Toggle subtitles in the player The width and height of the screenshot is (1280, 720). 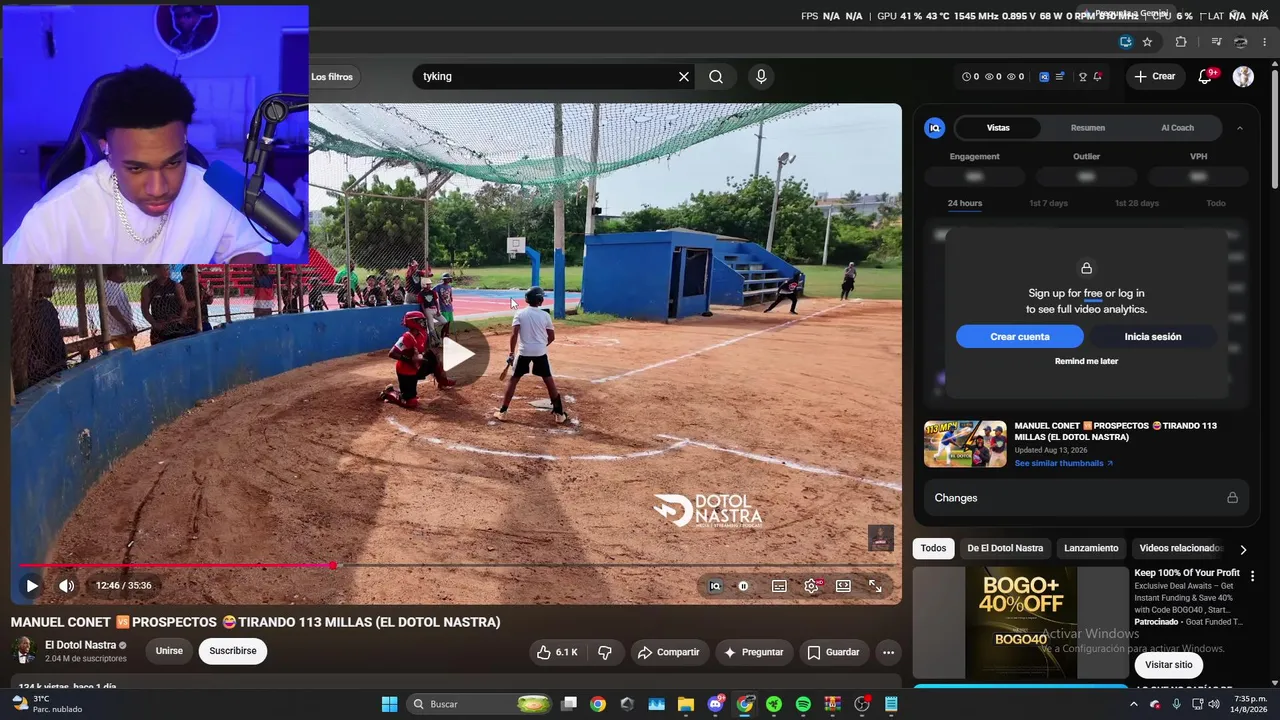pos(779,586)
